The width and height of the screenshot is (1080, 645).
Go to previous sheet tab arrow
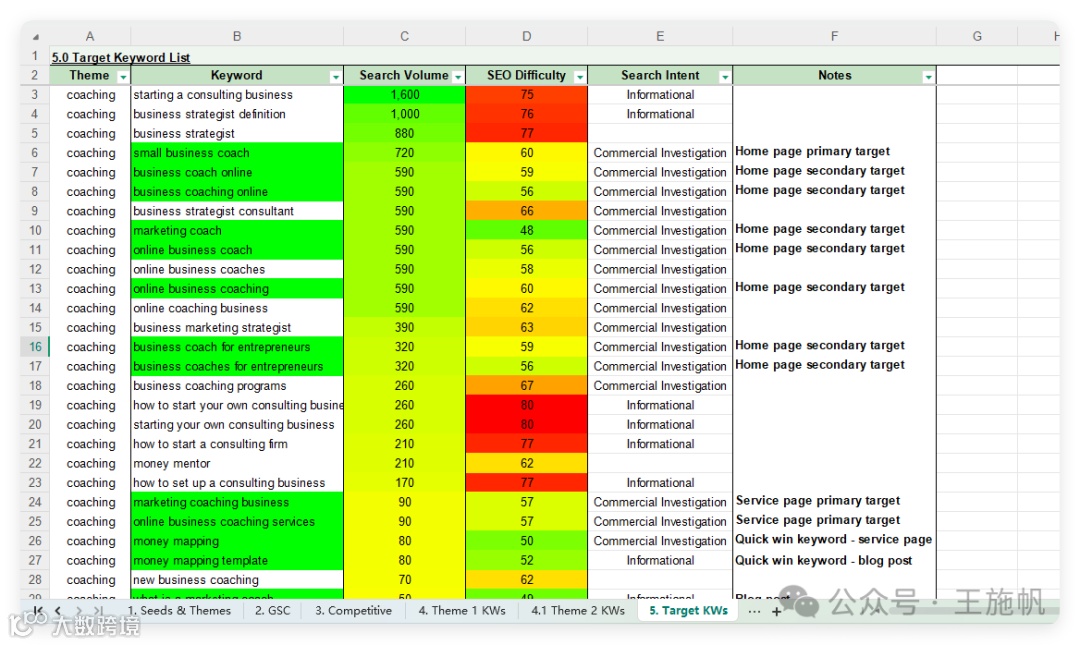tap(58, 611)
